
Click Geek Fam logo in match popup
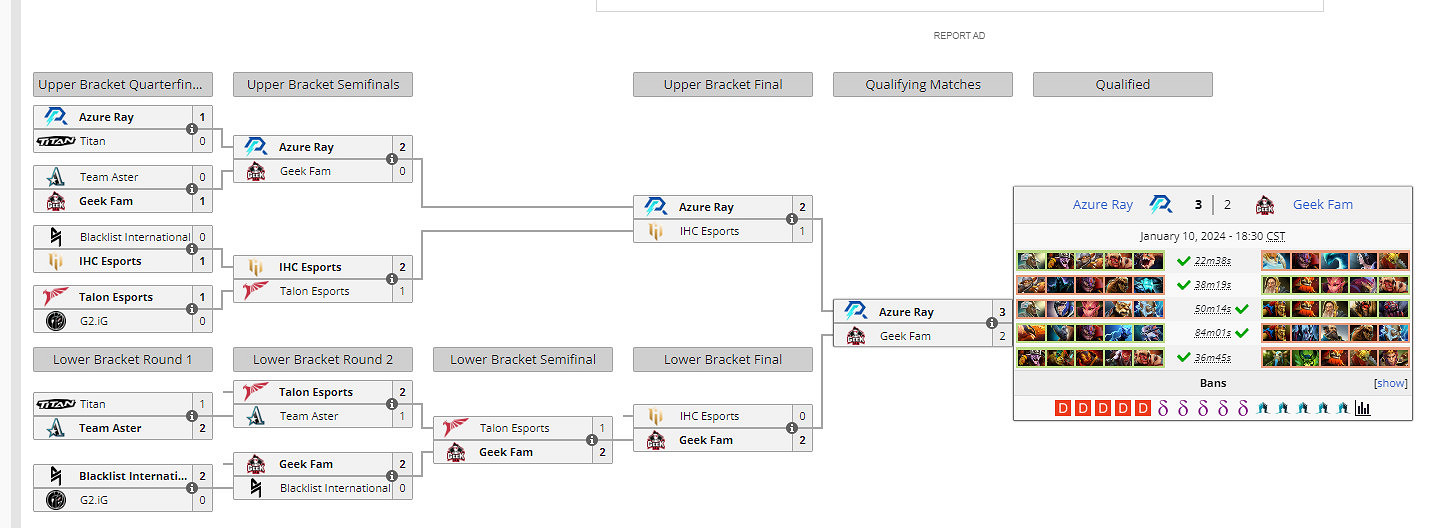pyautogui.click(x=1265, y=205)
